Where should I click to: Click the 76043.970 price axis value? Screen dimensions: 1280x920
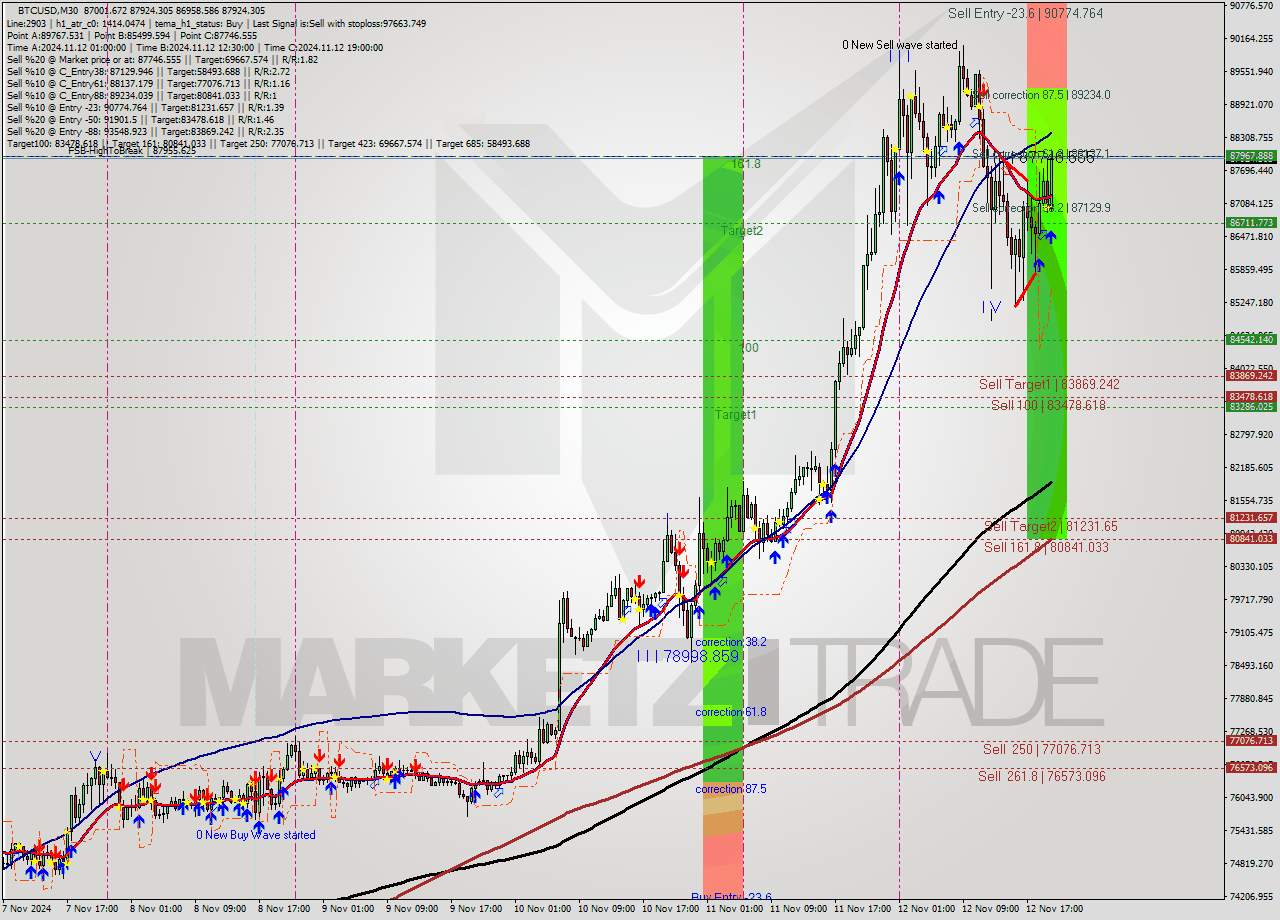point(1251,798)
